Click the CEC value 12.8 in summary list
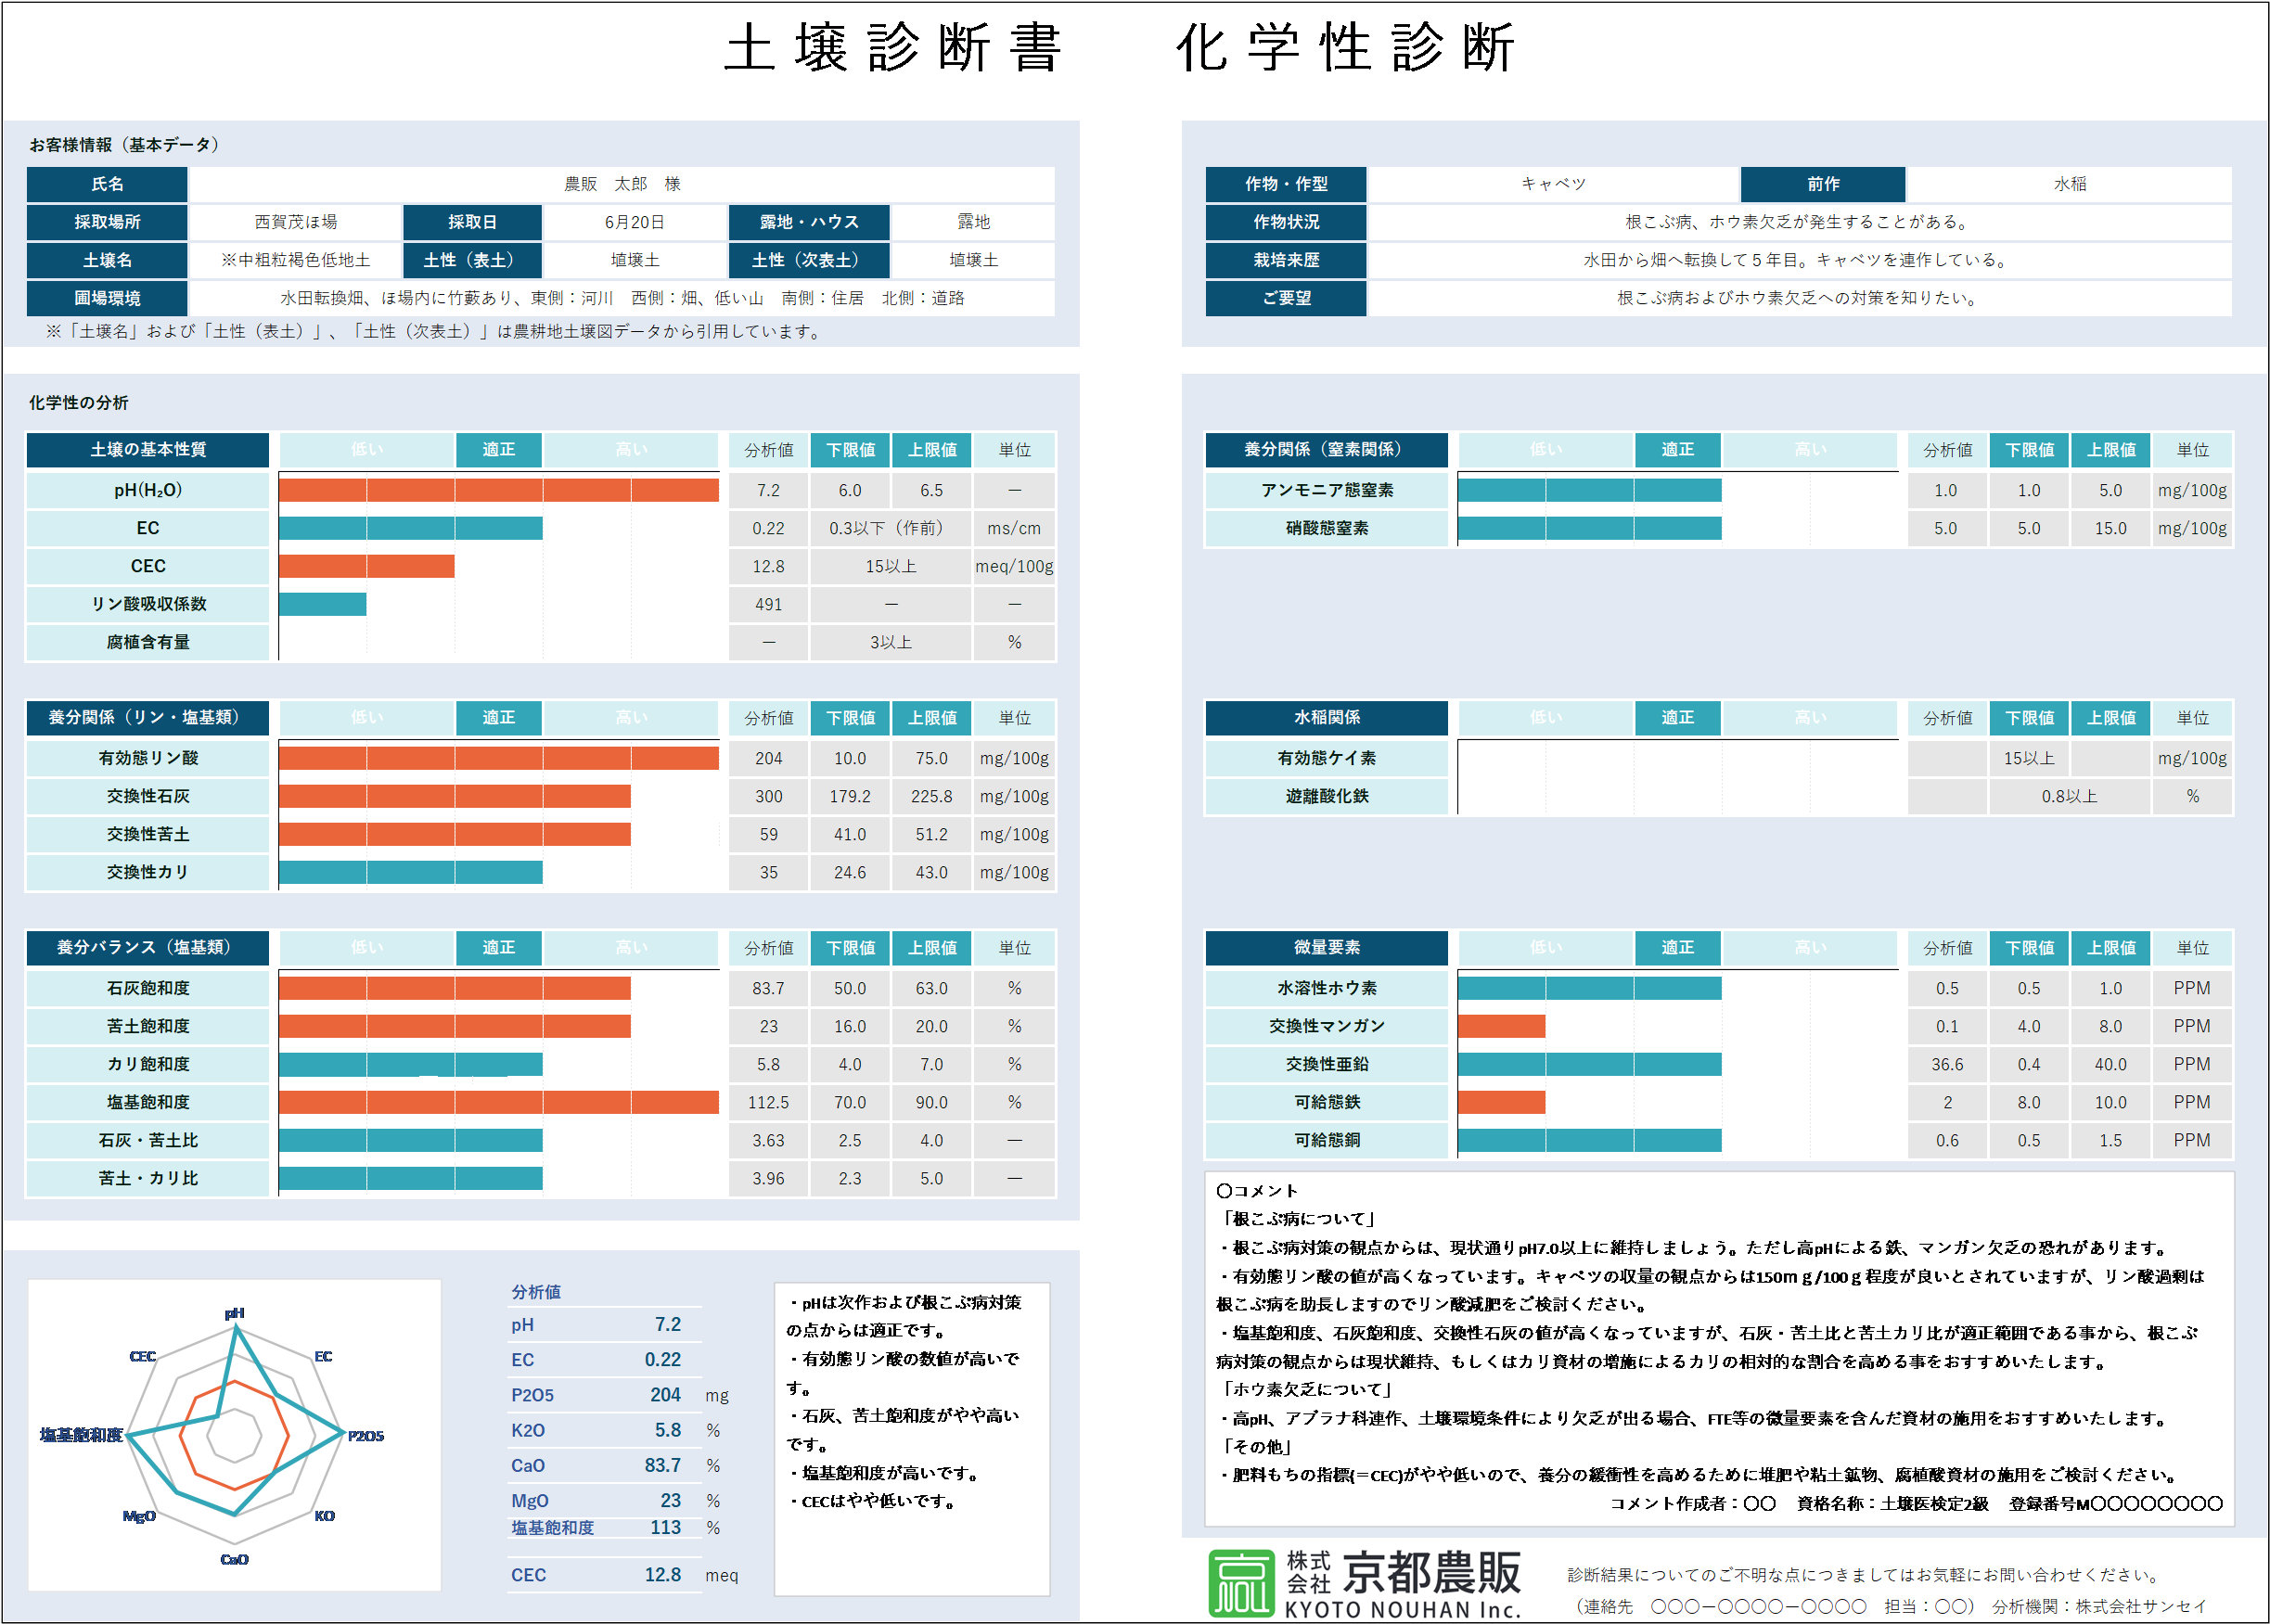Image resolution: width=2270 pixels, height=1624 pixels. (x=662, y=1575)
